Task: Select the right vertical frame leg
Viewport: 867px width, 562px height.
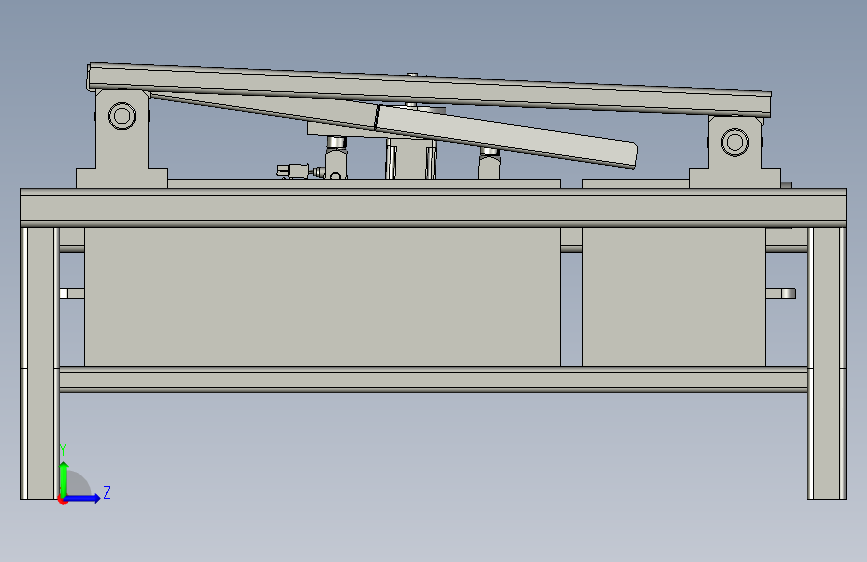Action: tap(827, 363)
